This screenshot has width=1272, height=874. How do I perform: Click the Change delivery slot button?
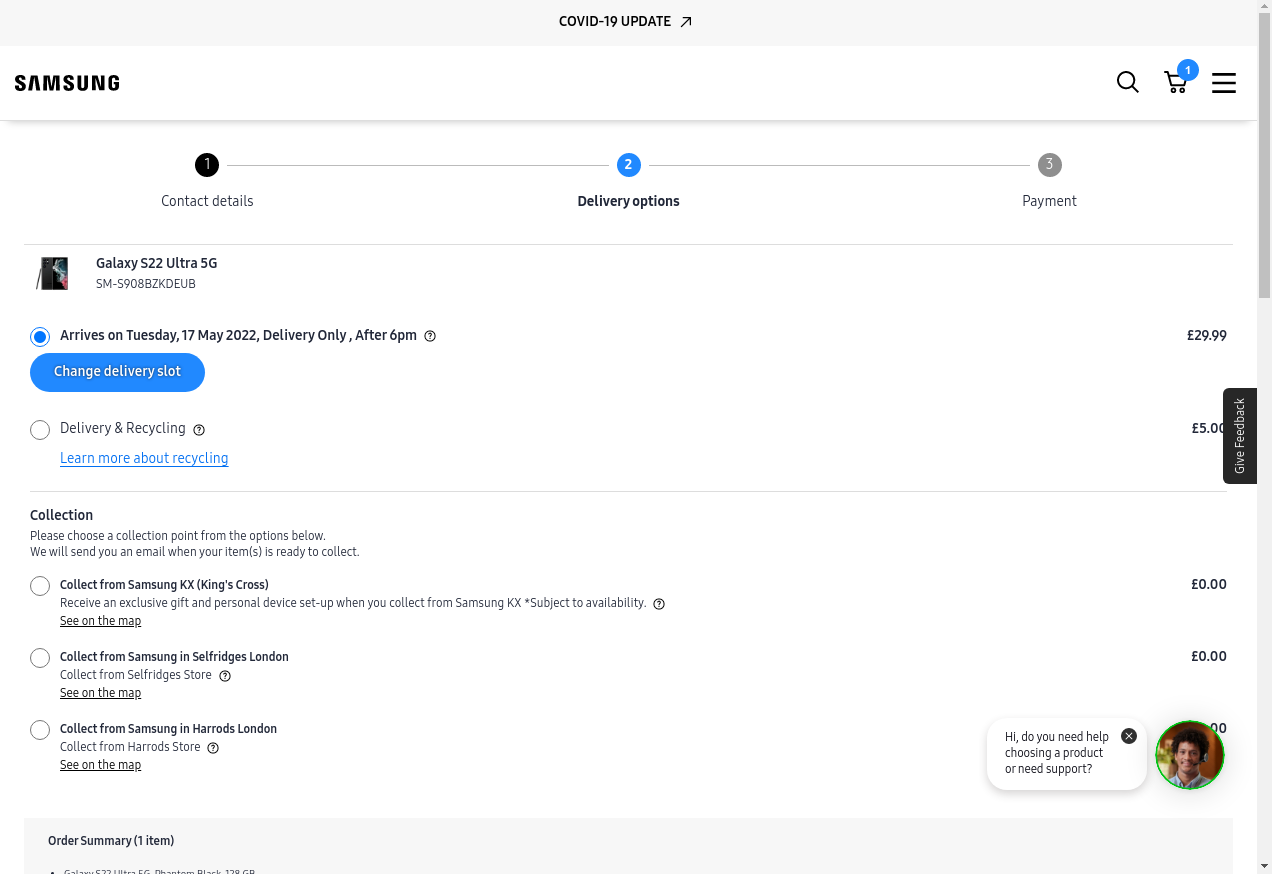pos(117,372)
